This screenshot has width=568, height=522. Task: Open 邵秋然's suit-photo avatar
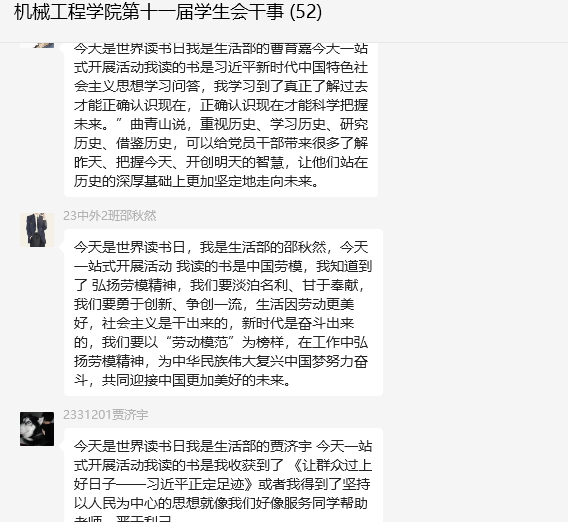tap(37, 230)
